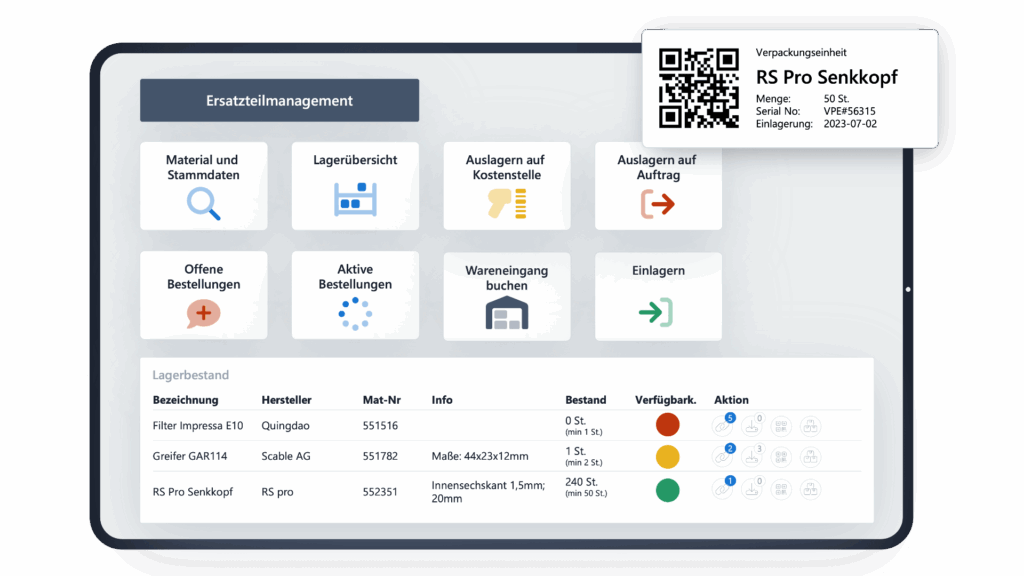The width and height of the screenshot is (1024, 576).
Task: Open the Aktive Bestellungen spinner icon
Action: click(x=355, y=313)
